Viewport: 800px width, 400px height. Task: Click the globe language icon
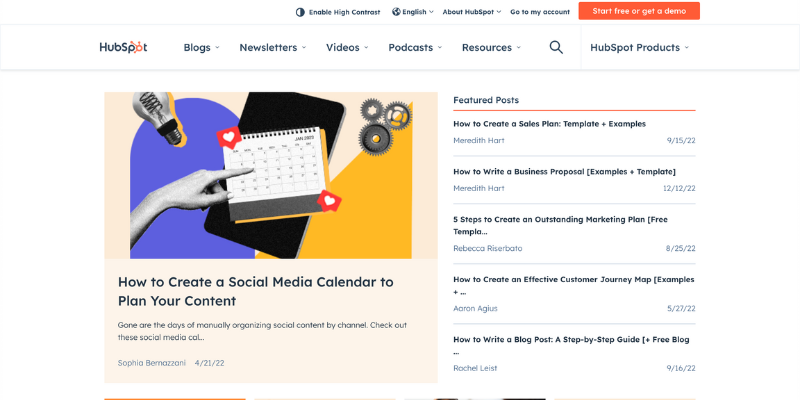click(x=396, y=12)
